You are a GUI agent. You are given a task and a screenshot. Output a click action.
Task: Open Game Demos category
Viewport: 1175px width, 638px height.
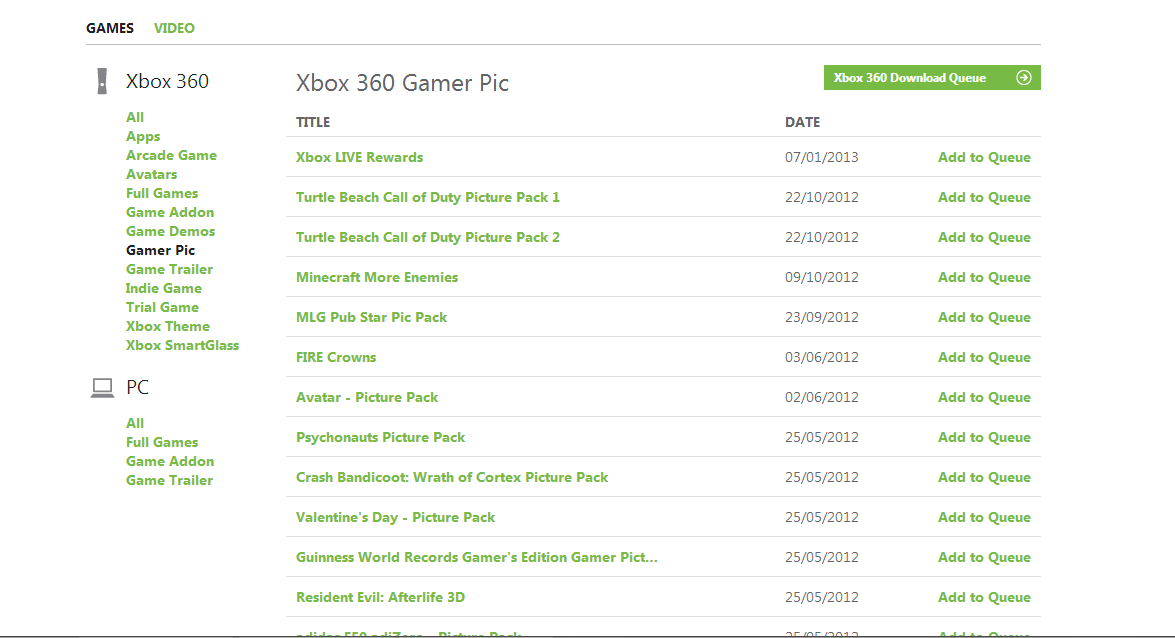[x=170, y=231]
